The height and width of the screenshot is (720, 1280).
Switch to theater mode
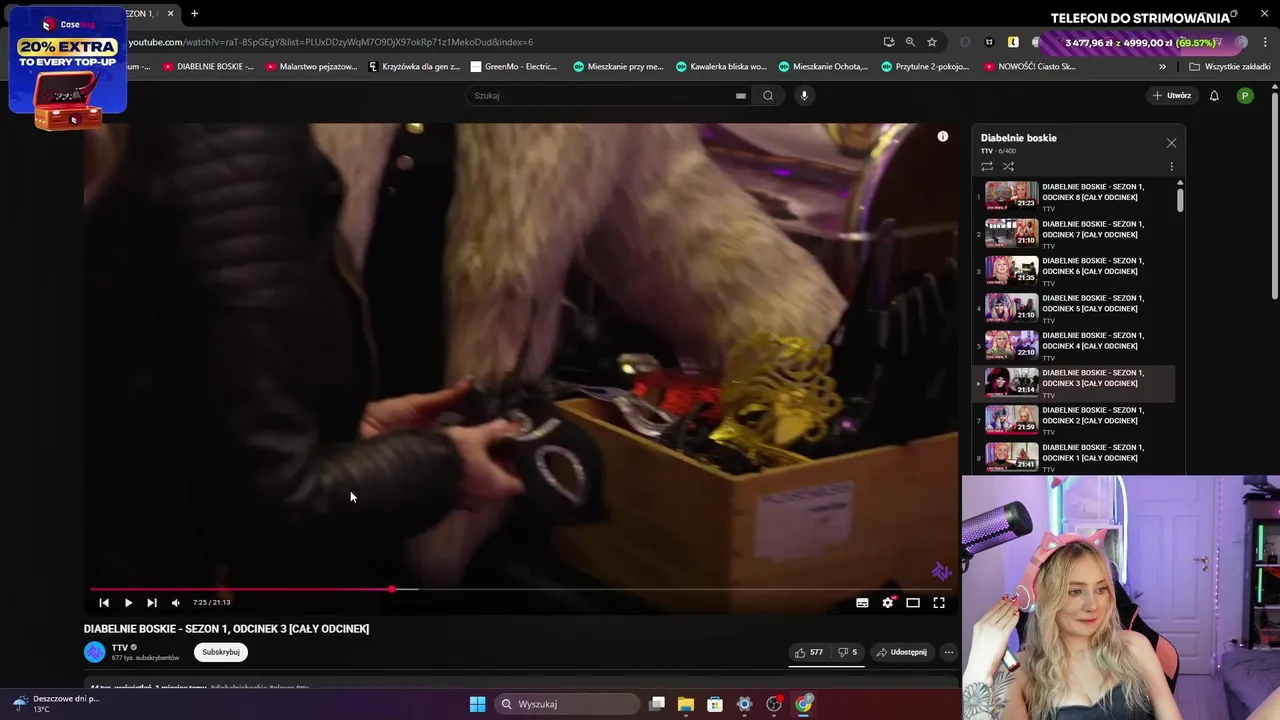(x=913, y=603)
